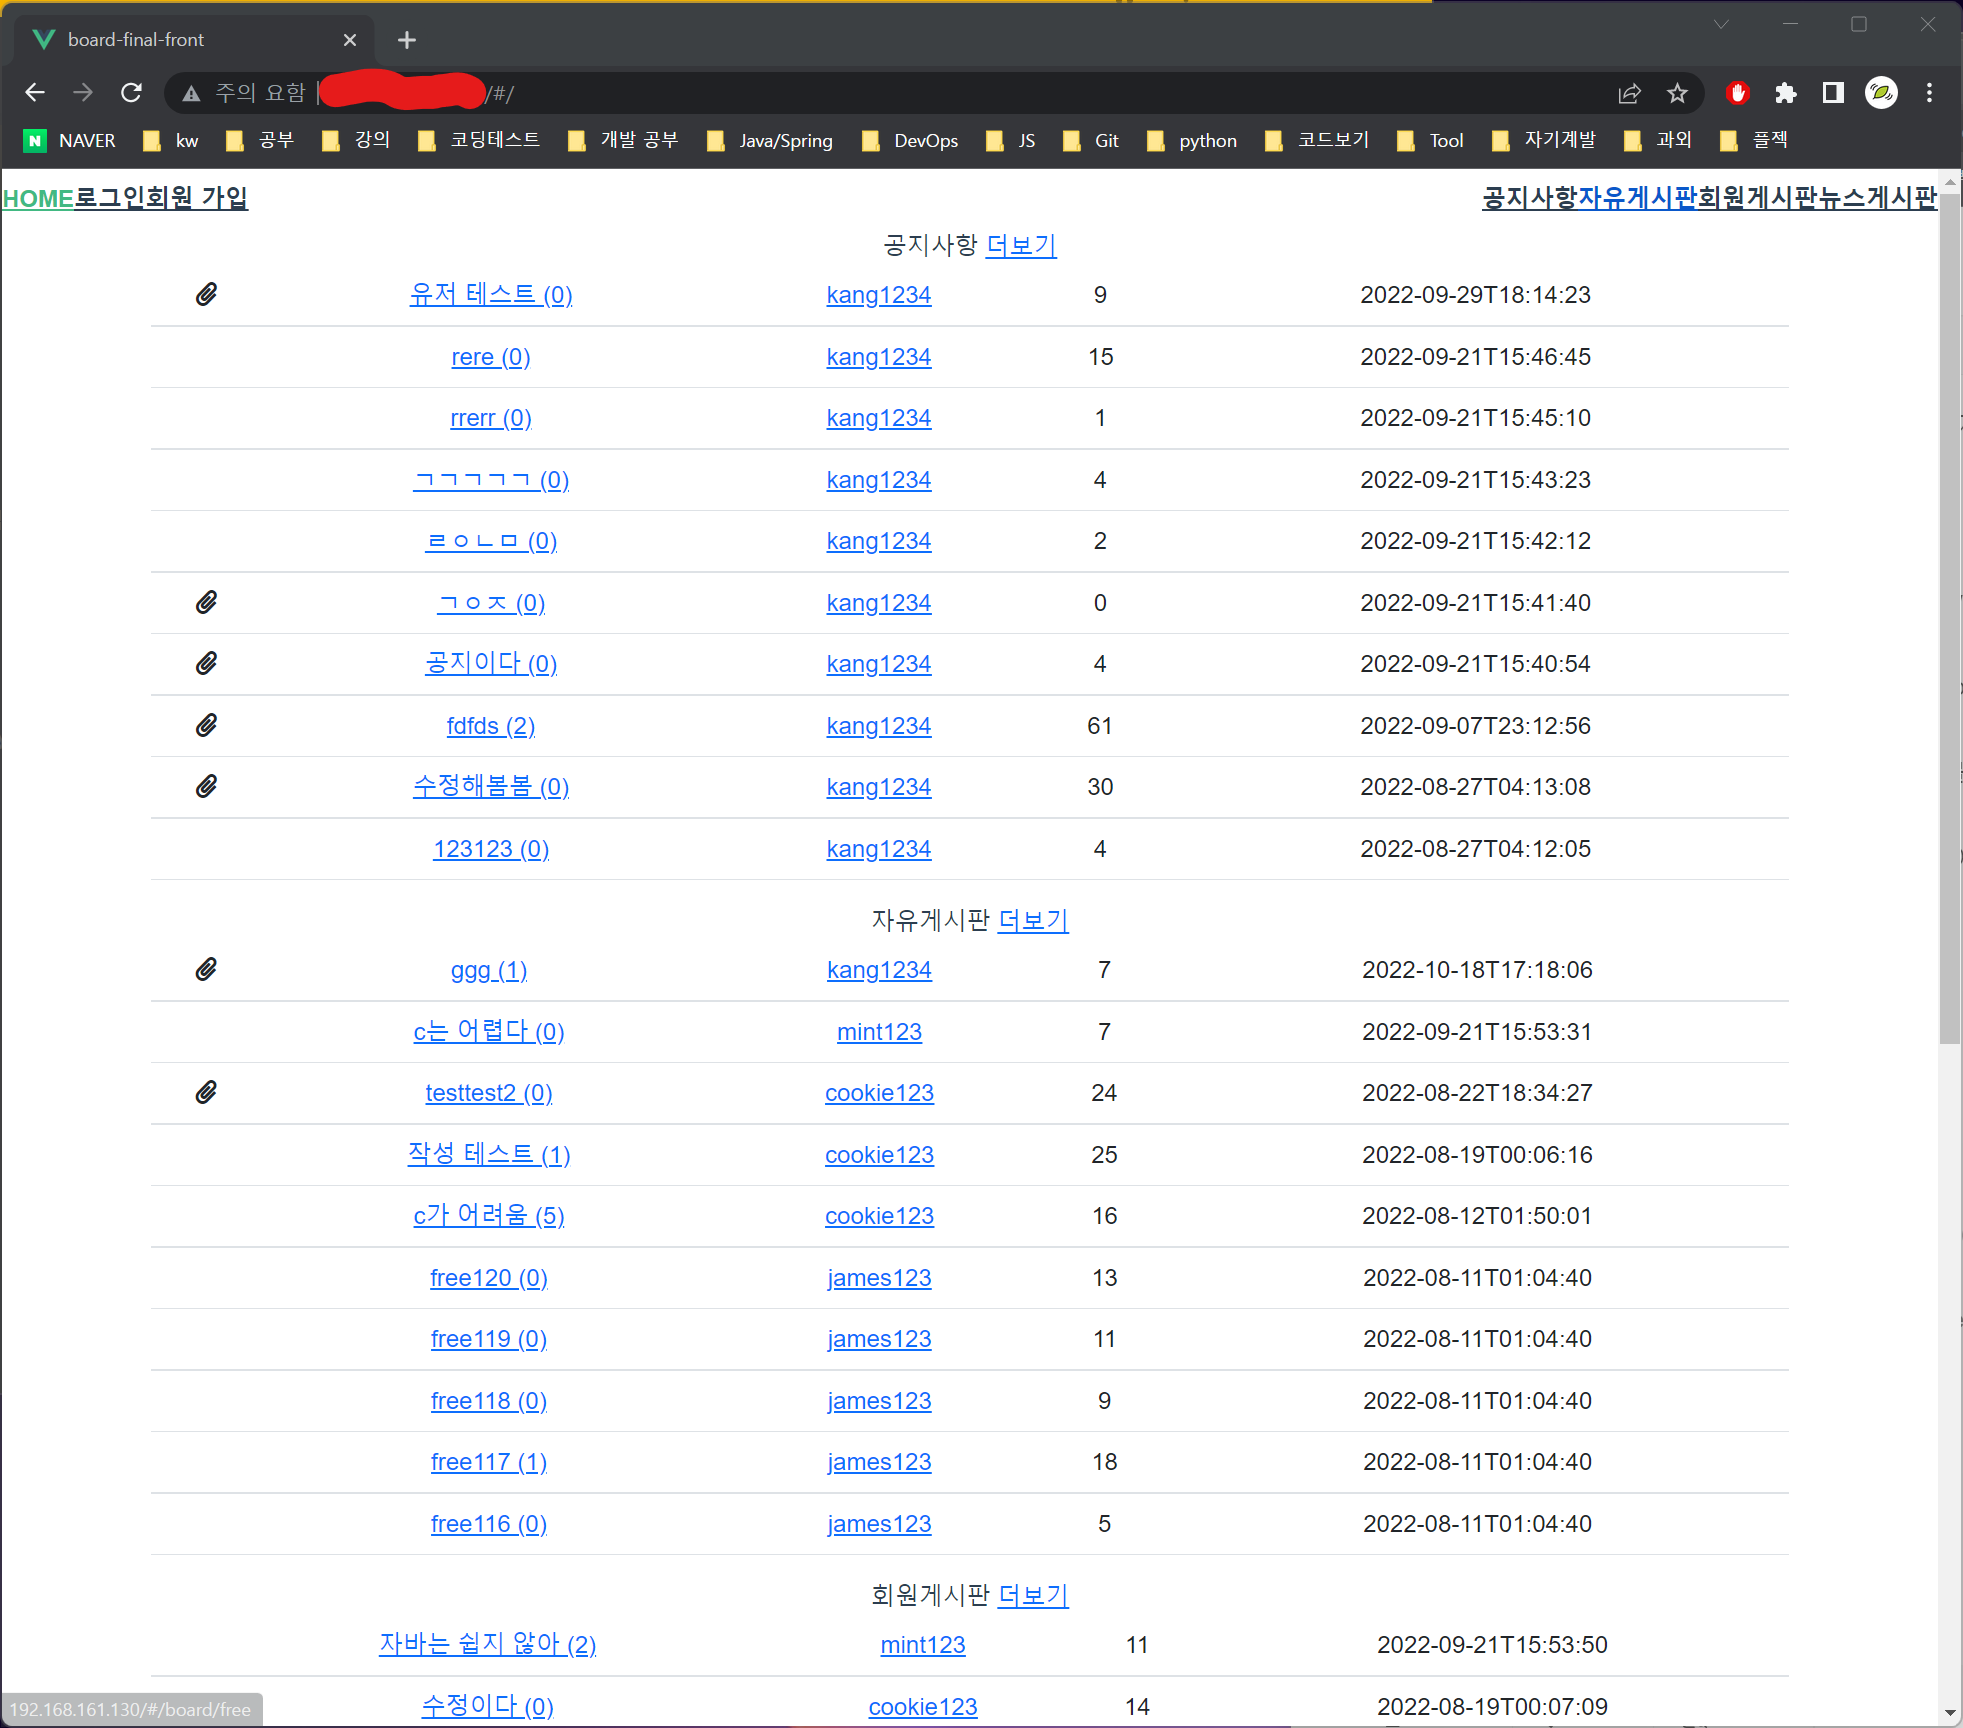Click paperclip attachment icon beside fdfds post
1963x1728 pixels.
(206, 725)
